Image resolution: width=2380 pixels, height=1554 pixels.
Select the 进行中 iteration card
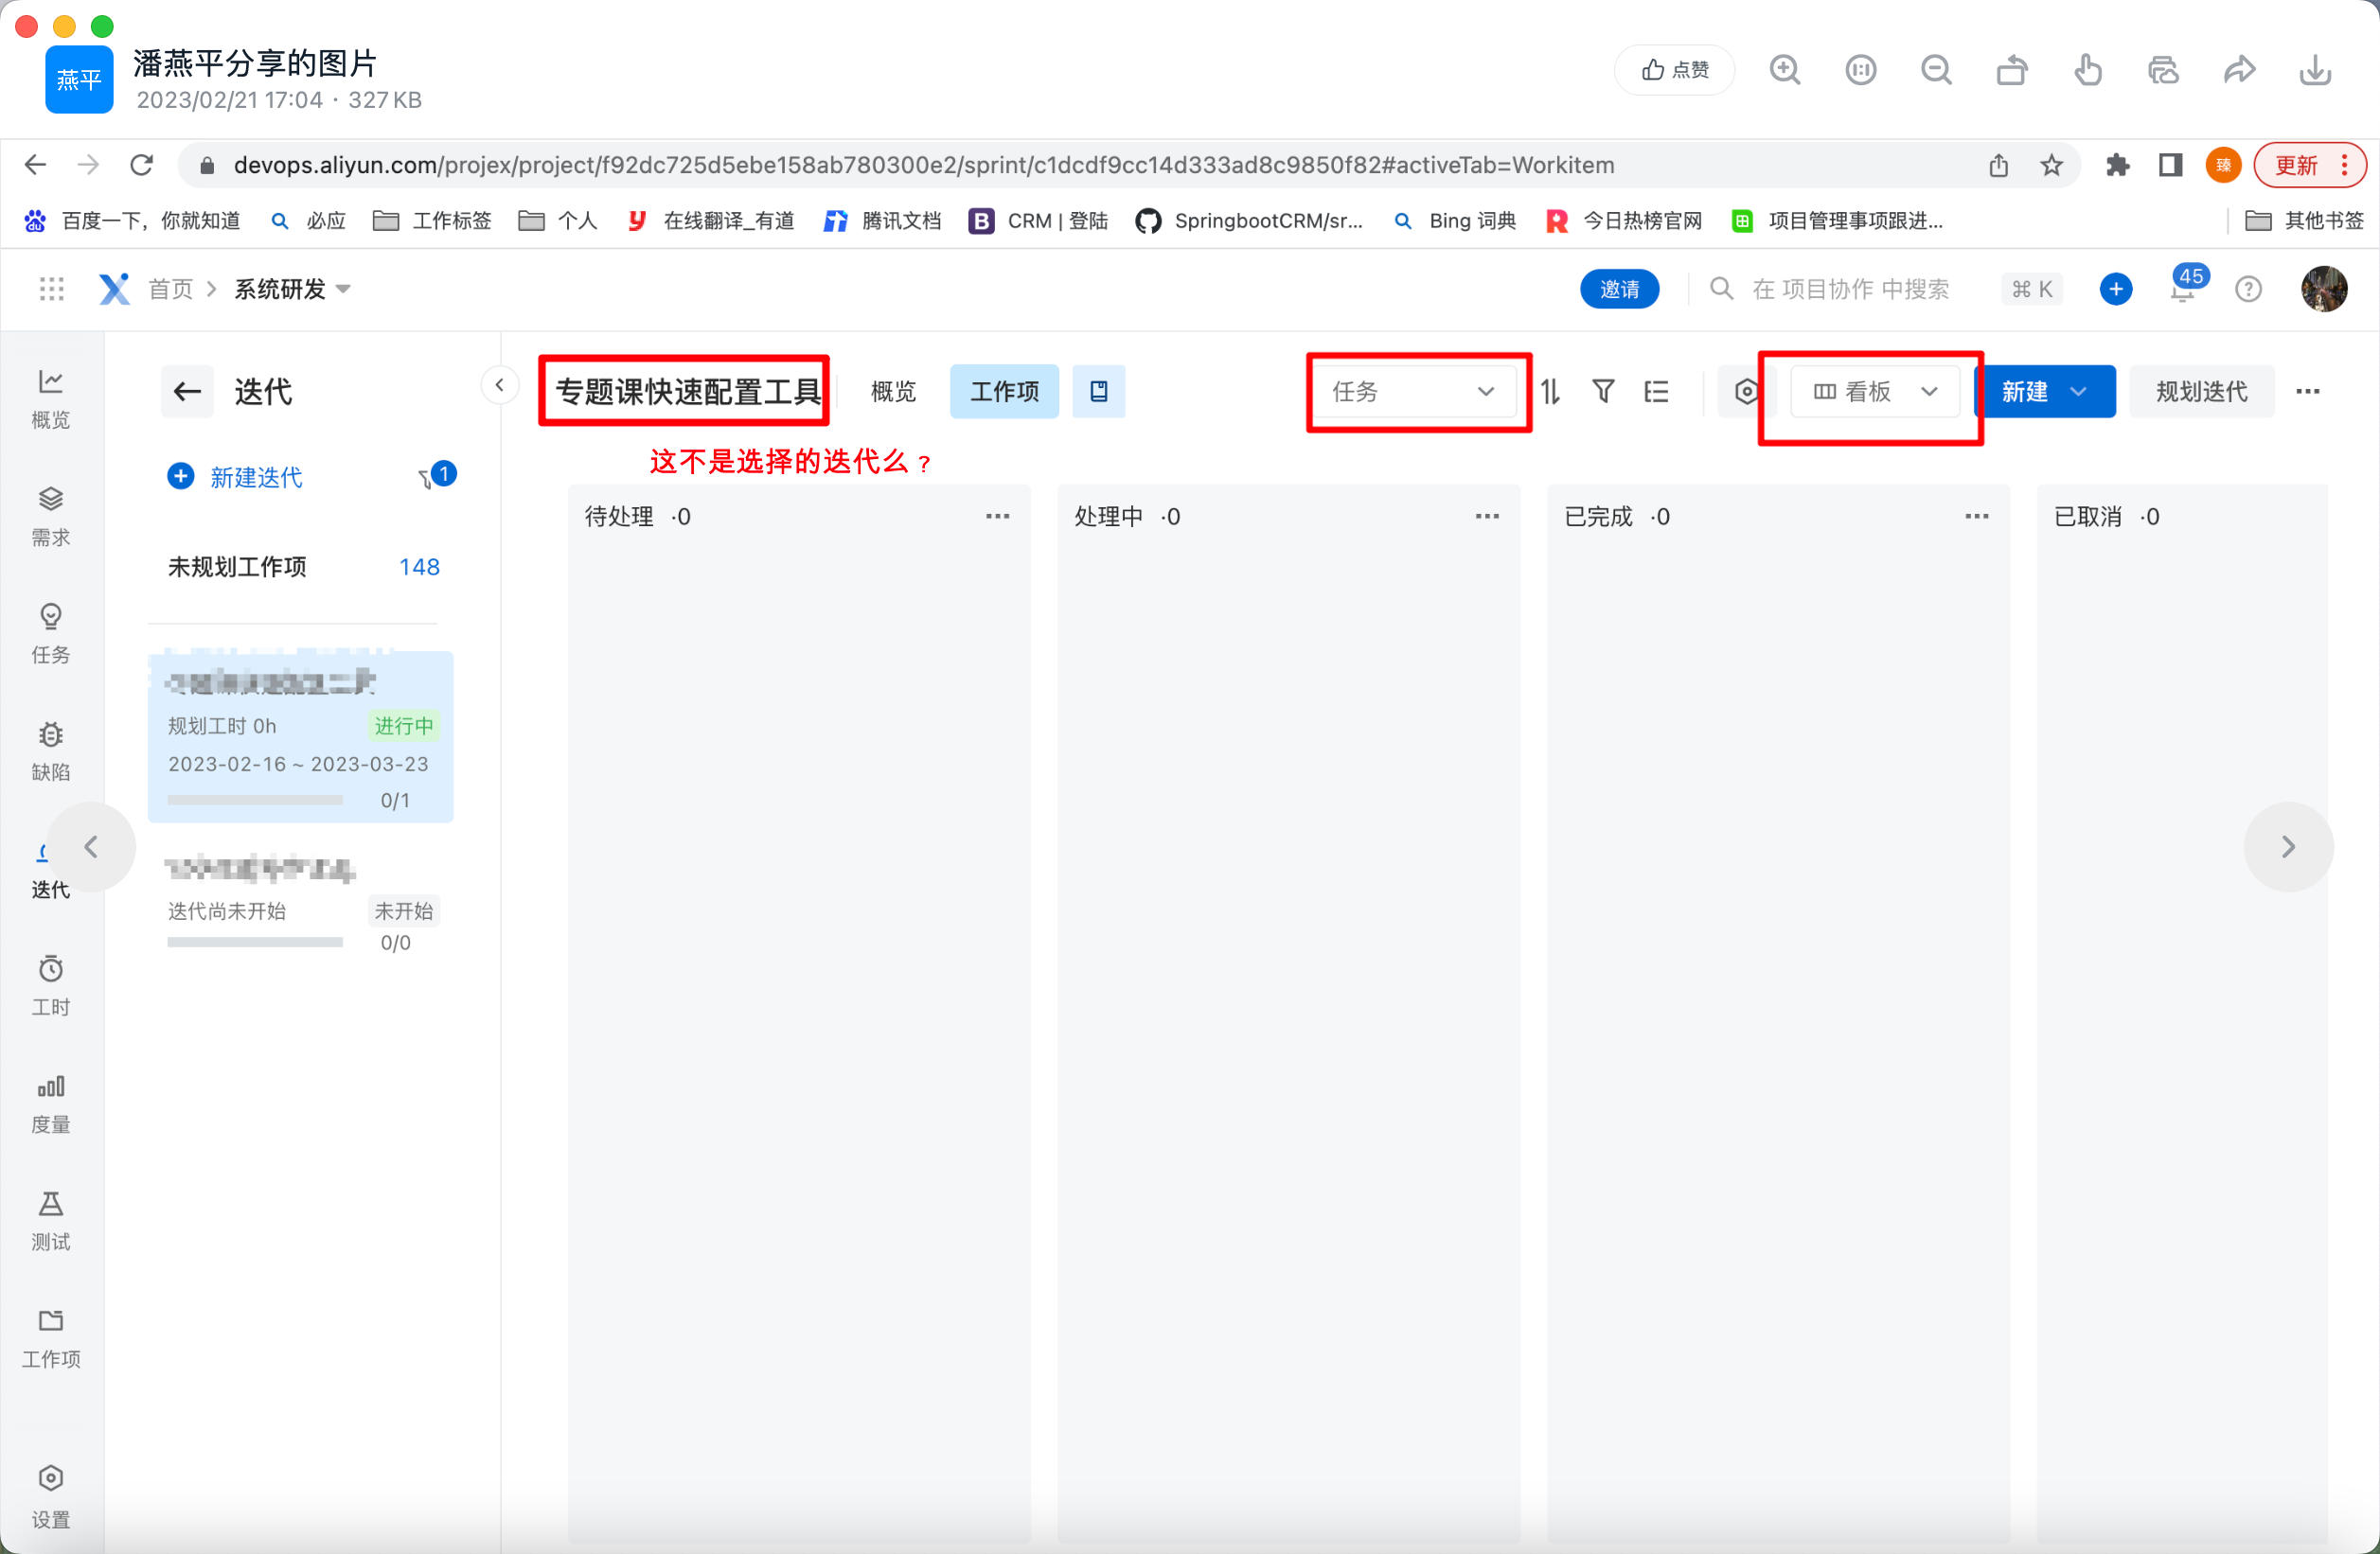click(301, 736)
